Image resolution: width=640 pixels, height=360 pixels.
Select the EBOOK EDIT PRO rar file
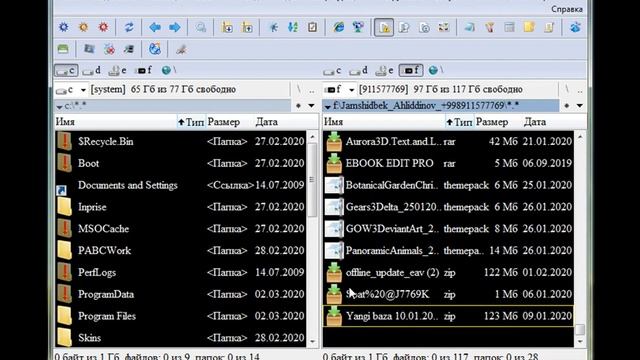(x=448, y=163)
